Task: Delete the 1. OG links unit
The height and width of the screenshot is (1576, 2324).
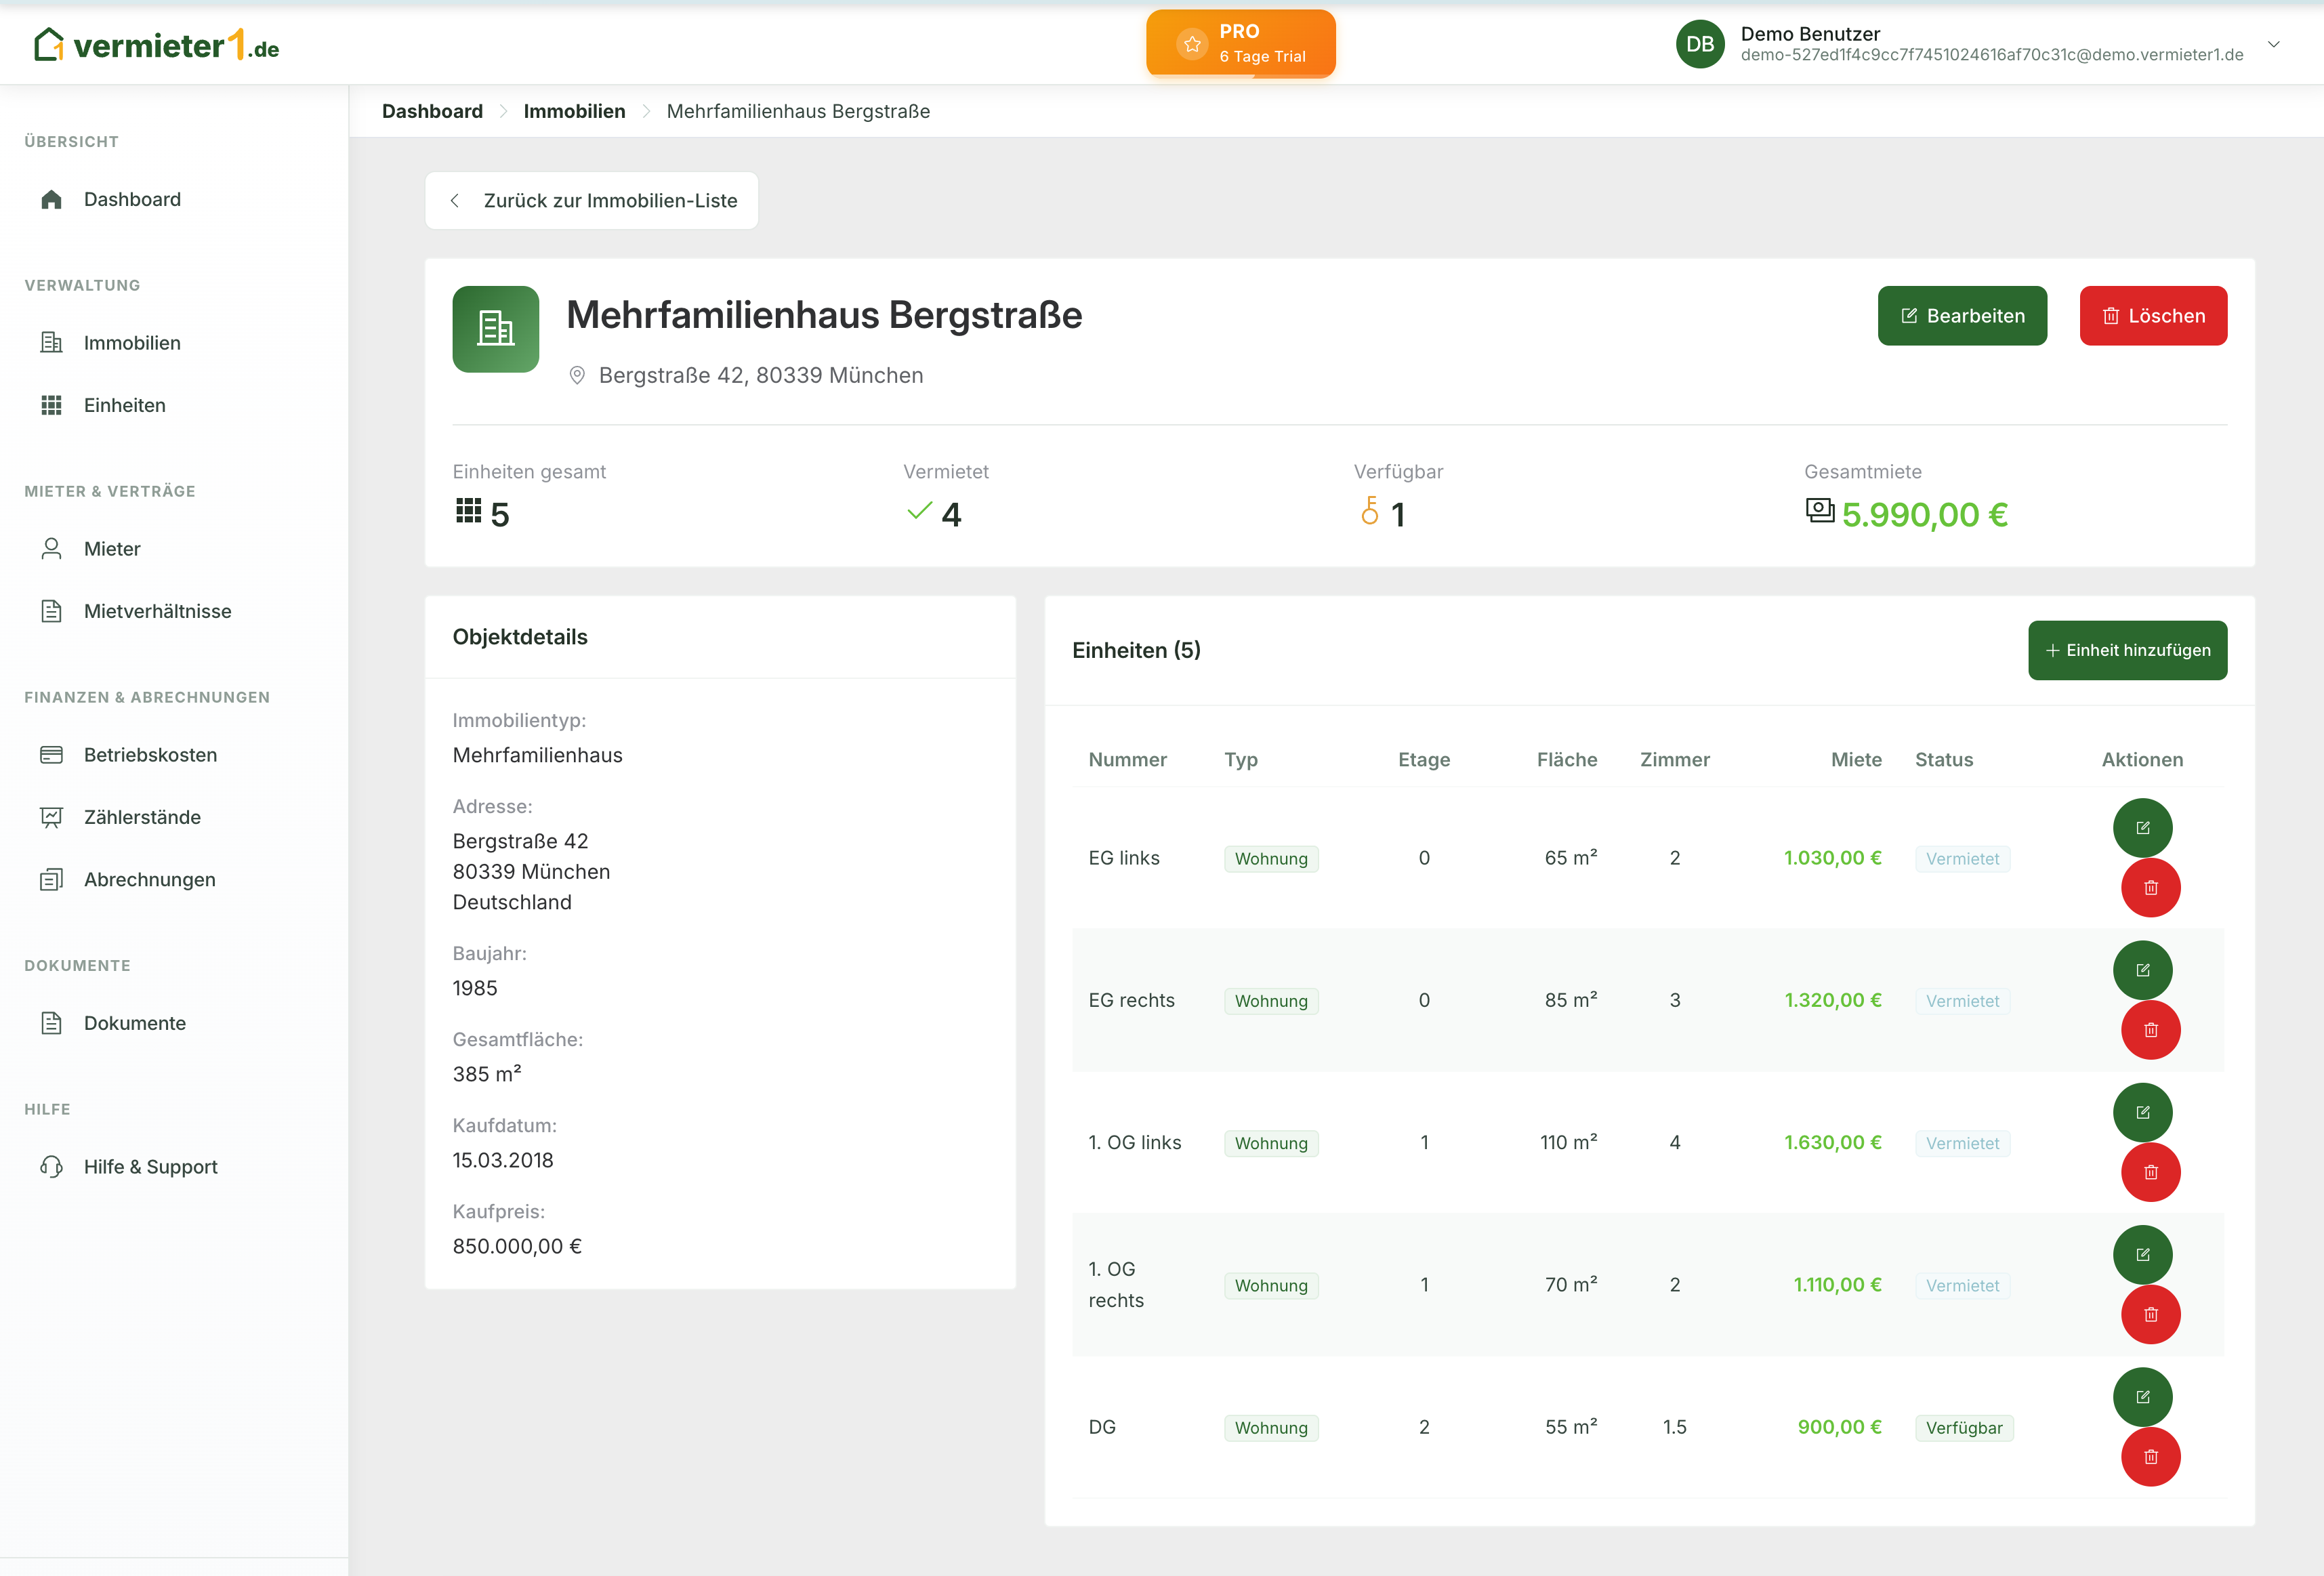Action: 2151,1172
